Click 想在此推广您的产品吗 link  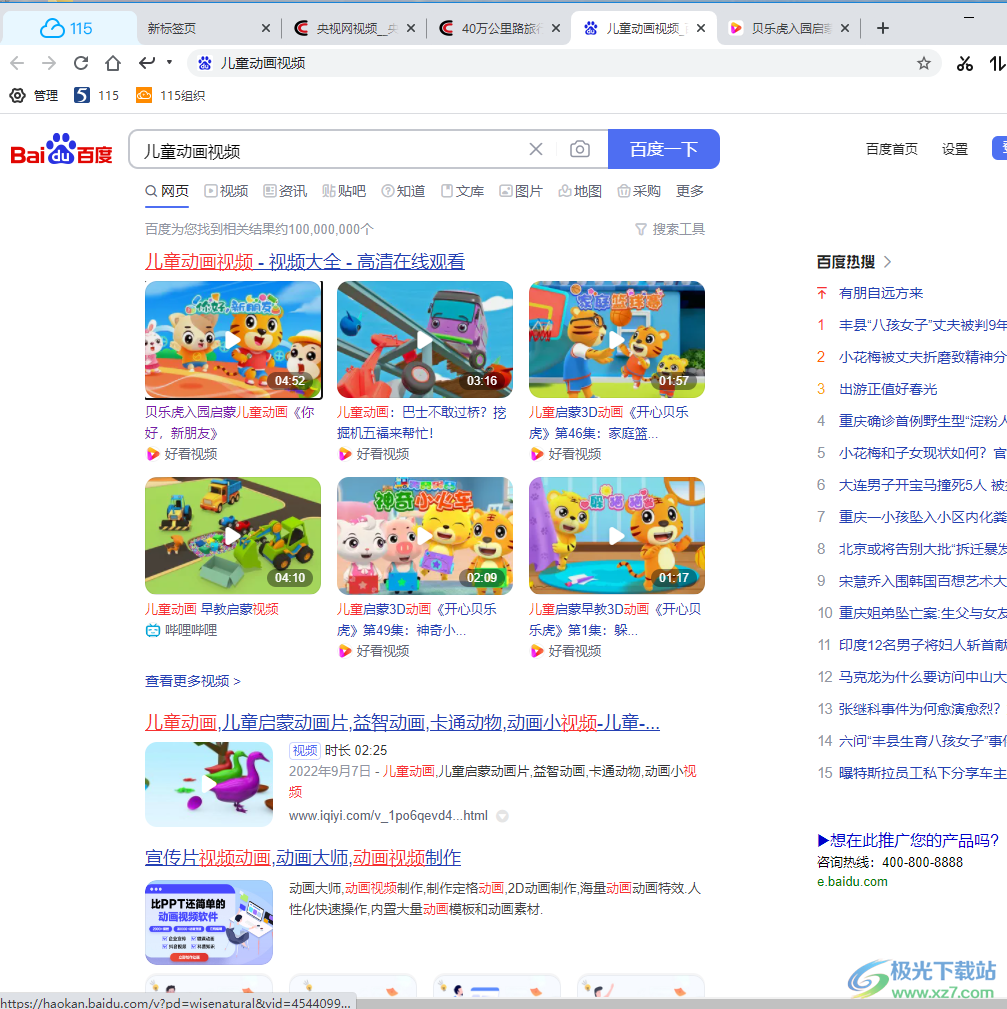908,840
